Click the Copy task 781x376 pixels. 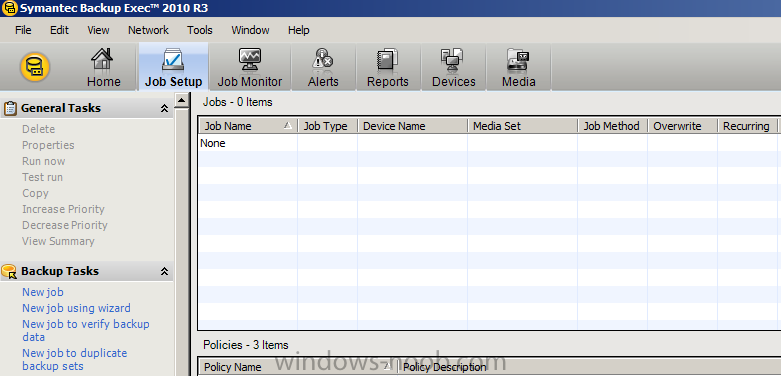pos(35,193)
